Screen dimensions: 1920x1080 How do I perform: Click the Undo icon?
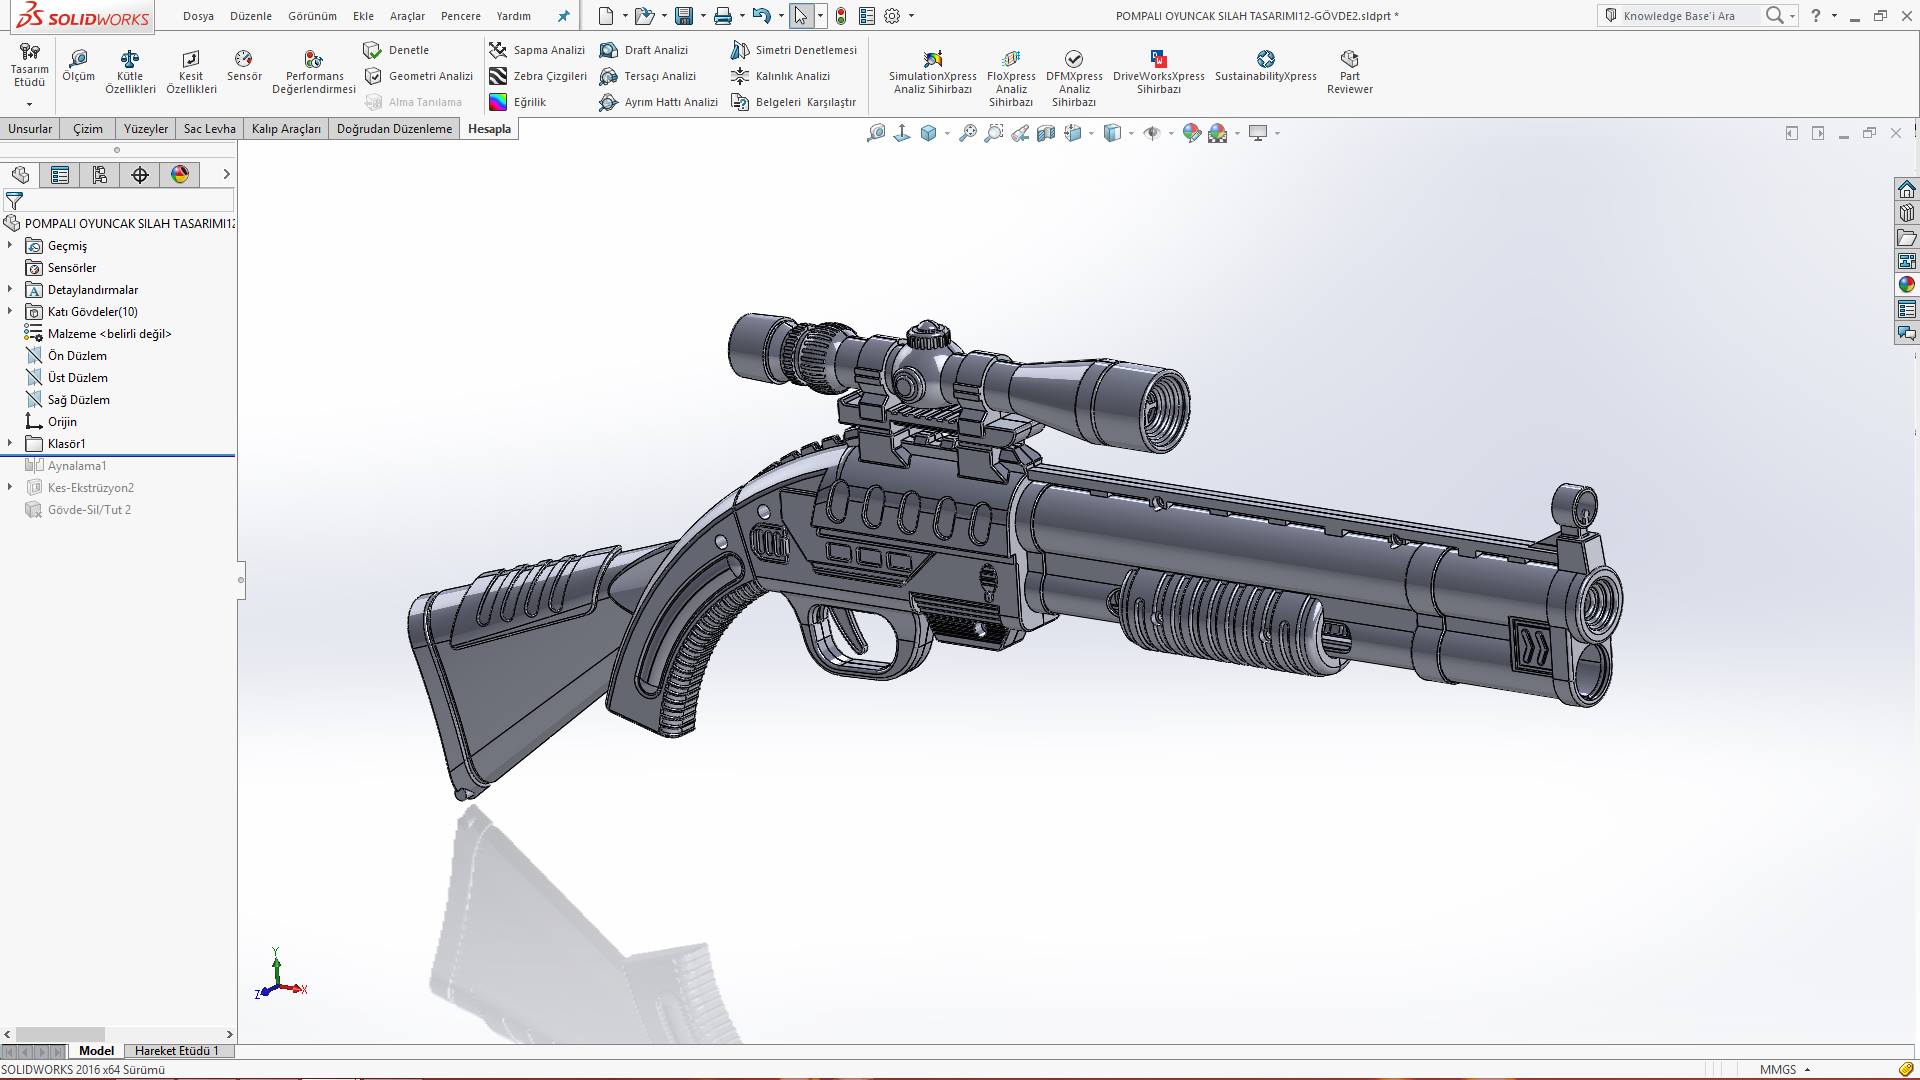tap(762, 16)
